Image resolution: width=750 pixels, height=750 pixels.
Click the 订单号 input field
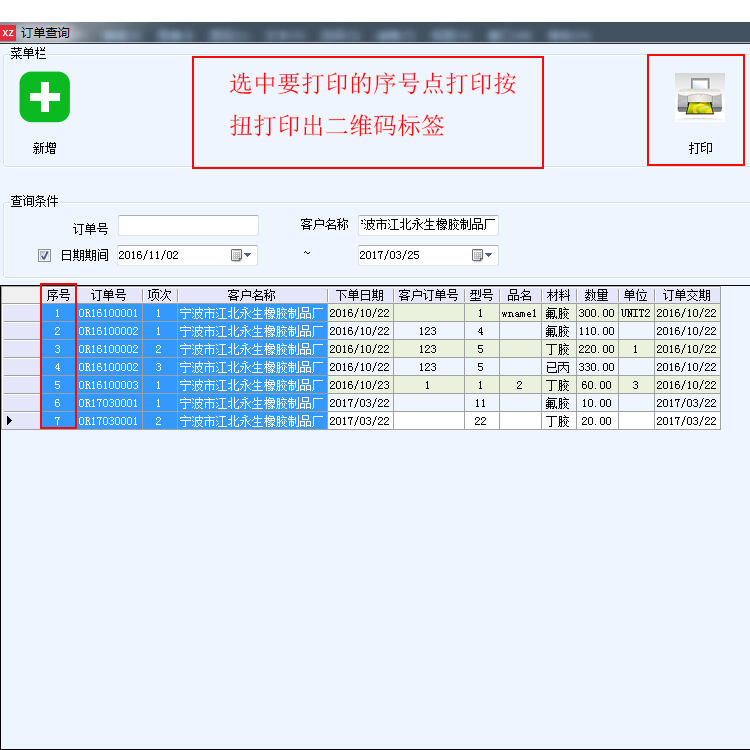(188, 225)
